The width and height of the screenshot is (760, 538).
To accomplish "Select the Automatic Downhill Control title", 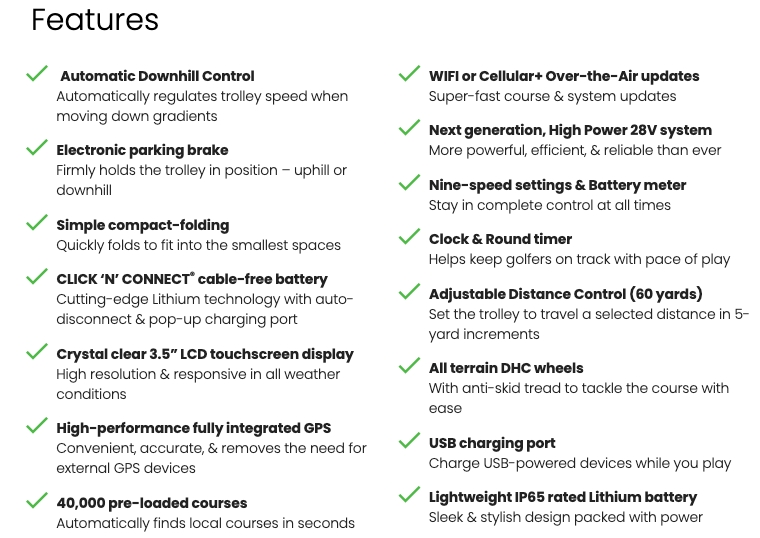I will (x=157, y=76).
